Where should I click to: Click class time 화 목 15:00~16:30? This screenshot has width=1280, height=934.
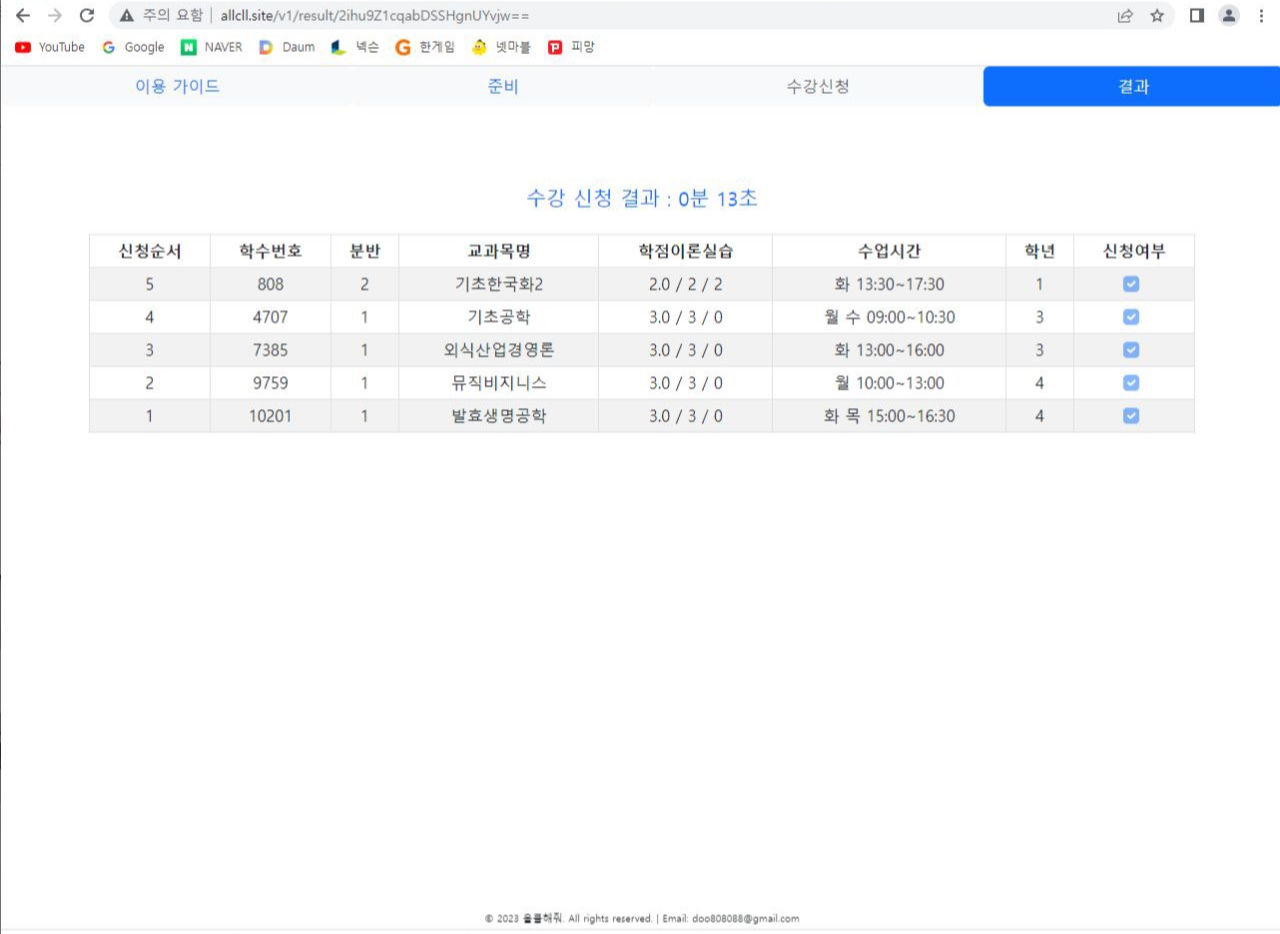pyautogui.click(x=889, y=416)
